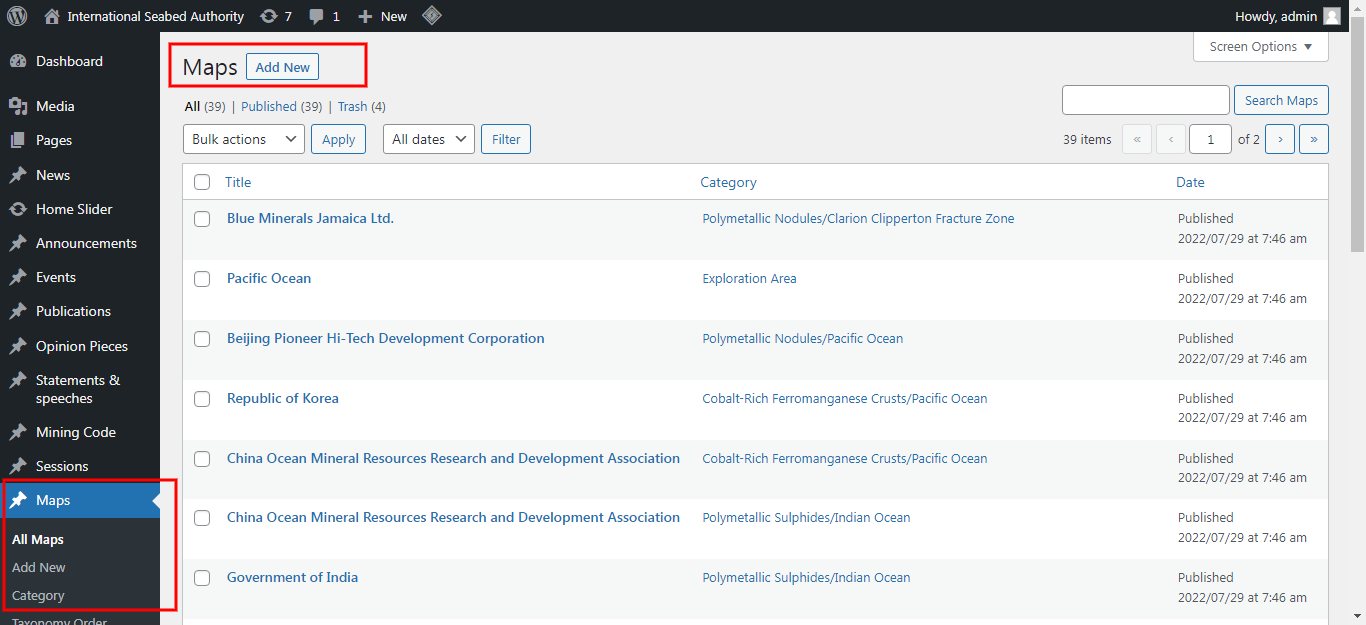Click the Apply button

pyautogui.click(x=339, y=139)
